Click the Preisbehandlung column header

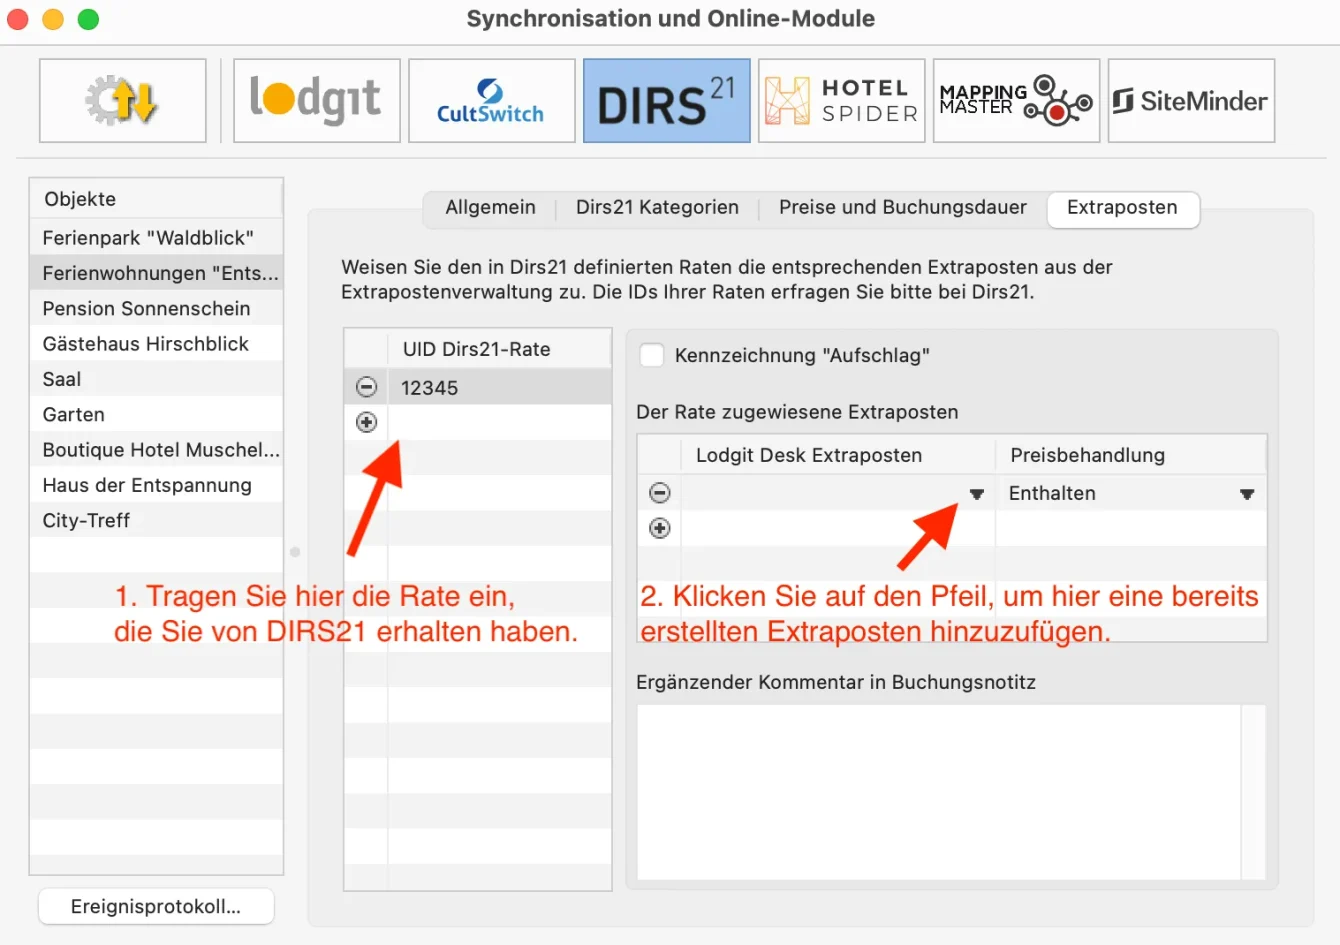pyautogui.click(x=1131, y=455)
